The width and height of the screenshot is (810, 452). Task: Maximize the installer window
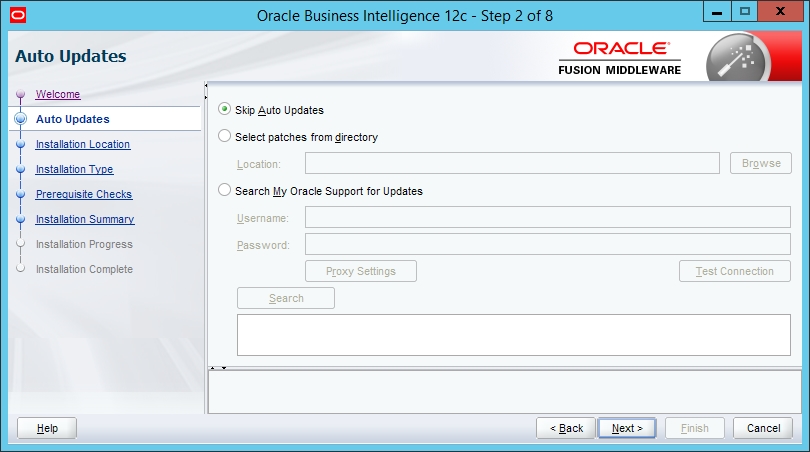[x=744, y=11]
